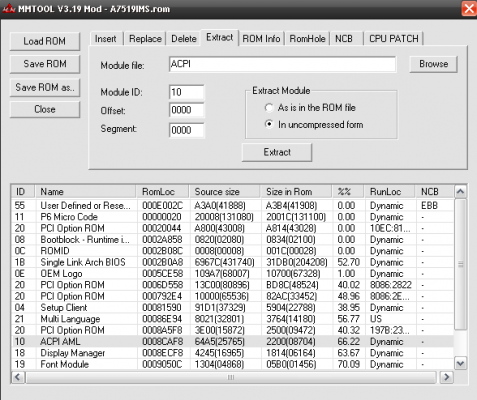
Task: Click the Segment input field
Action: 187,130
